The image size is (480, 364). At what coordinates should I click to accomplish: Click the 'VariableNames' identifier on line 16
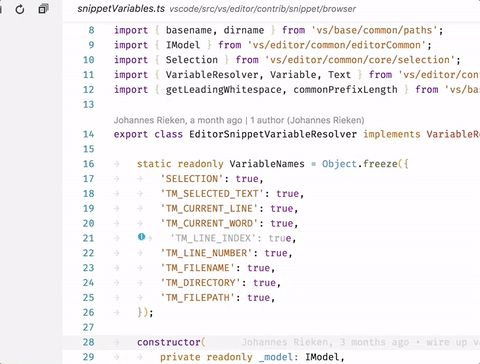267,164
